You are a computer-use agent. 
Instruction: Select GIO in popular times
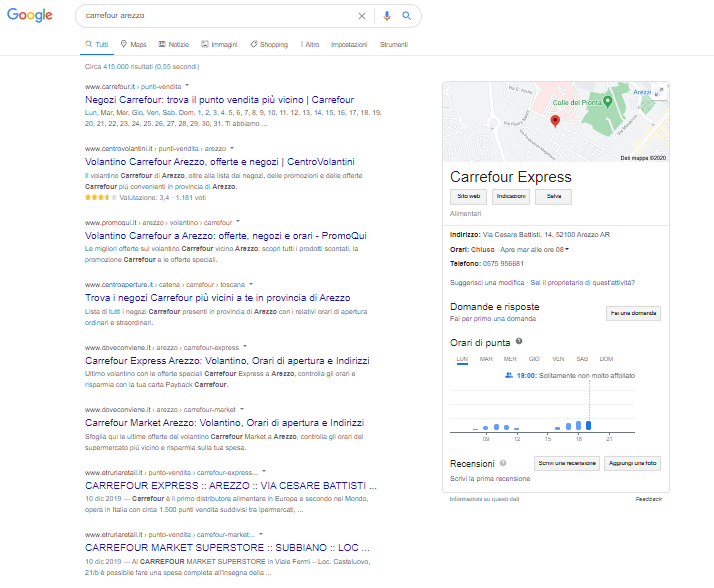534,359
